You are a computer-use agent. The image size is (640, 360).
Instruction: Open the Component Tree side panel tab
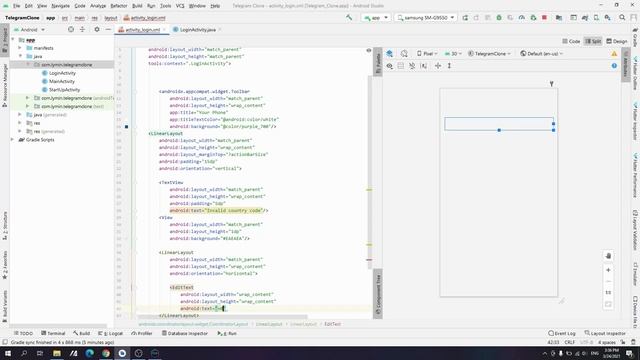tap(378, 294)
